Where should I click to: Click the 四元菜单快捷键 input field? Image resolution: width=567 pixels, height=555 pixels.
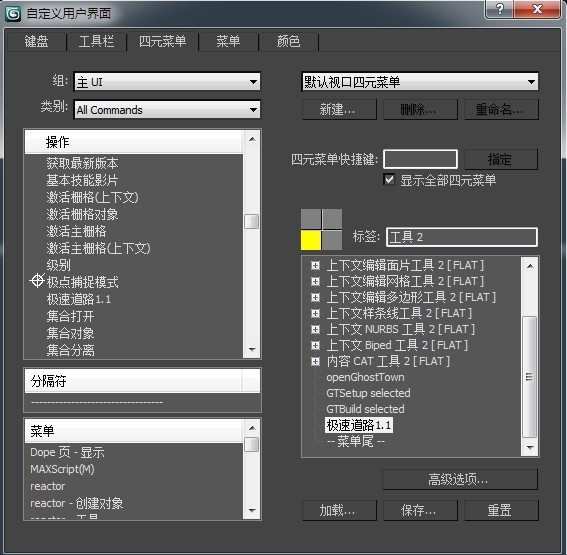420,159
